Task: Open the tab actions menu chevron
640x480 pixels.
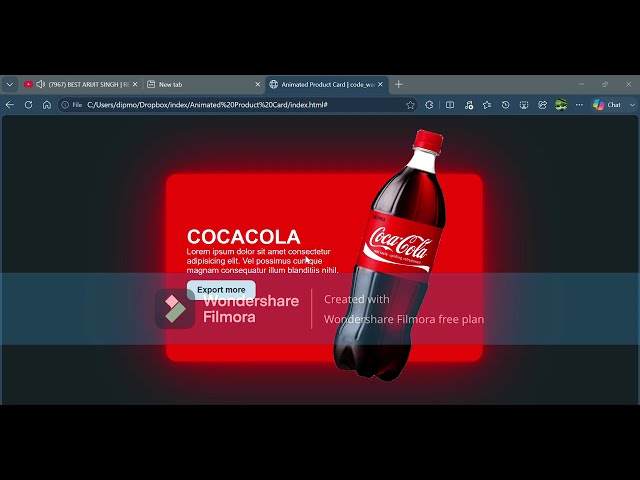Action: coord(10,84)
